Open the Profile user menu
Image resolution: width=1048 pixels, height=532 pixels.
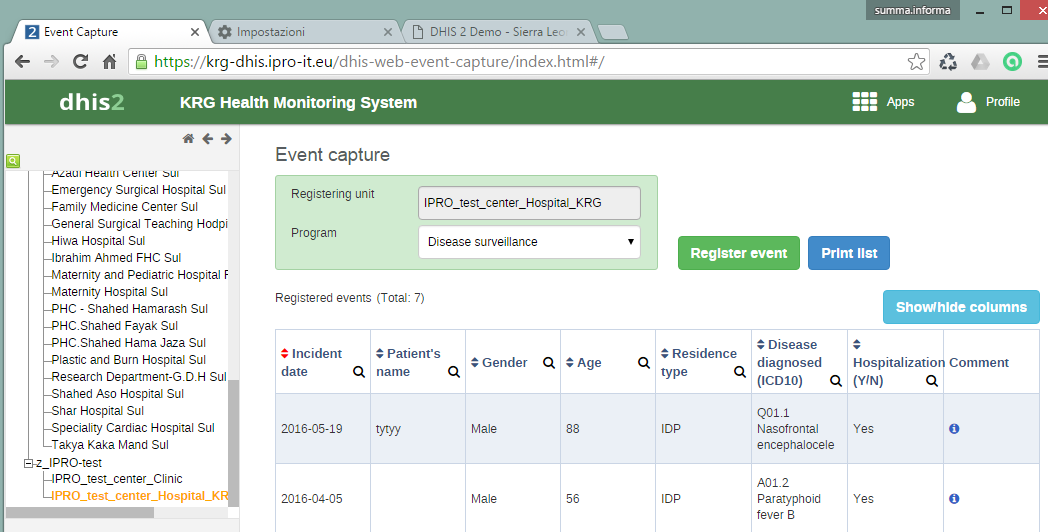988,102
